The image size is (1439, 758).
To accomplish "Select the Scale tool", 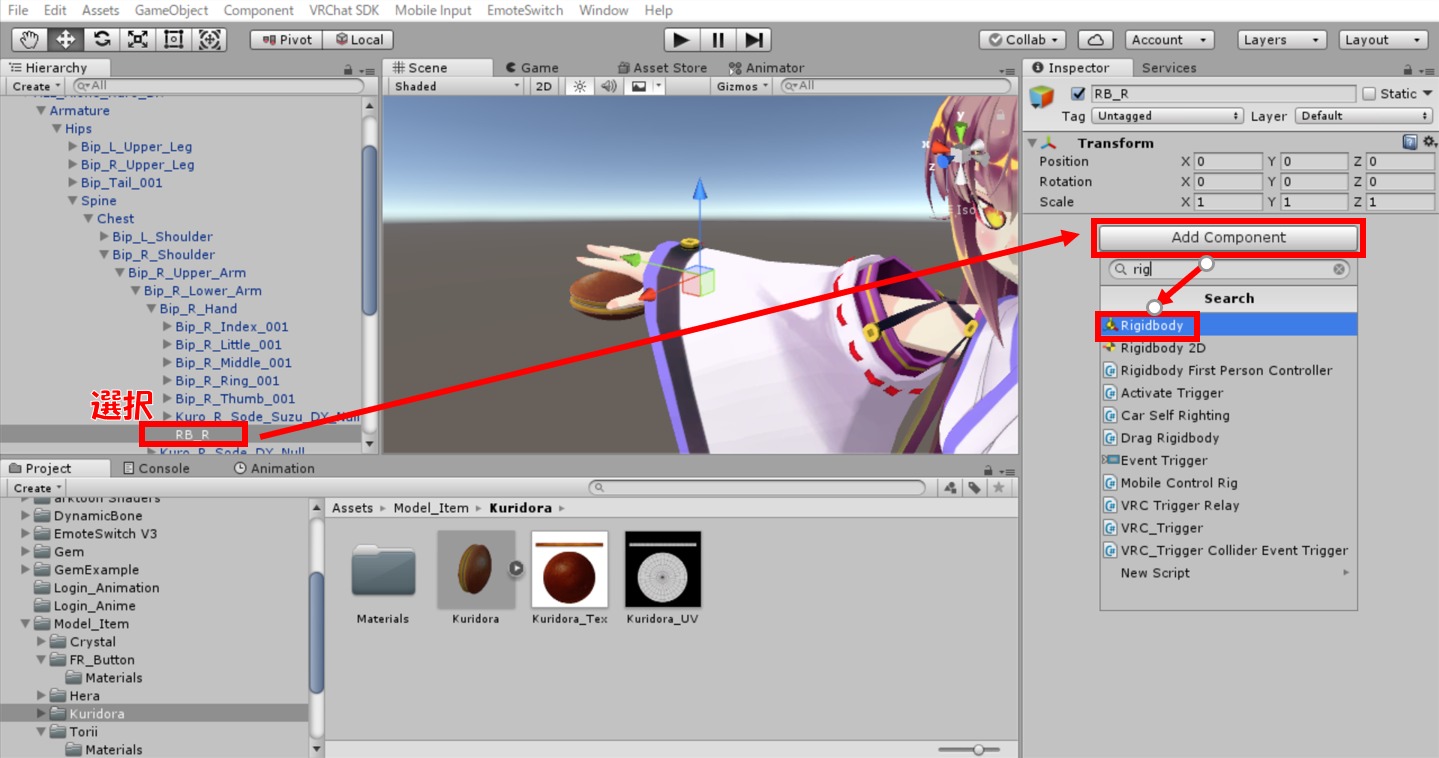I will (x=138, y=40).
